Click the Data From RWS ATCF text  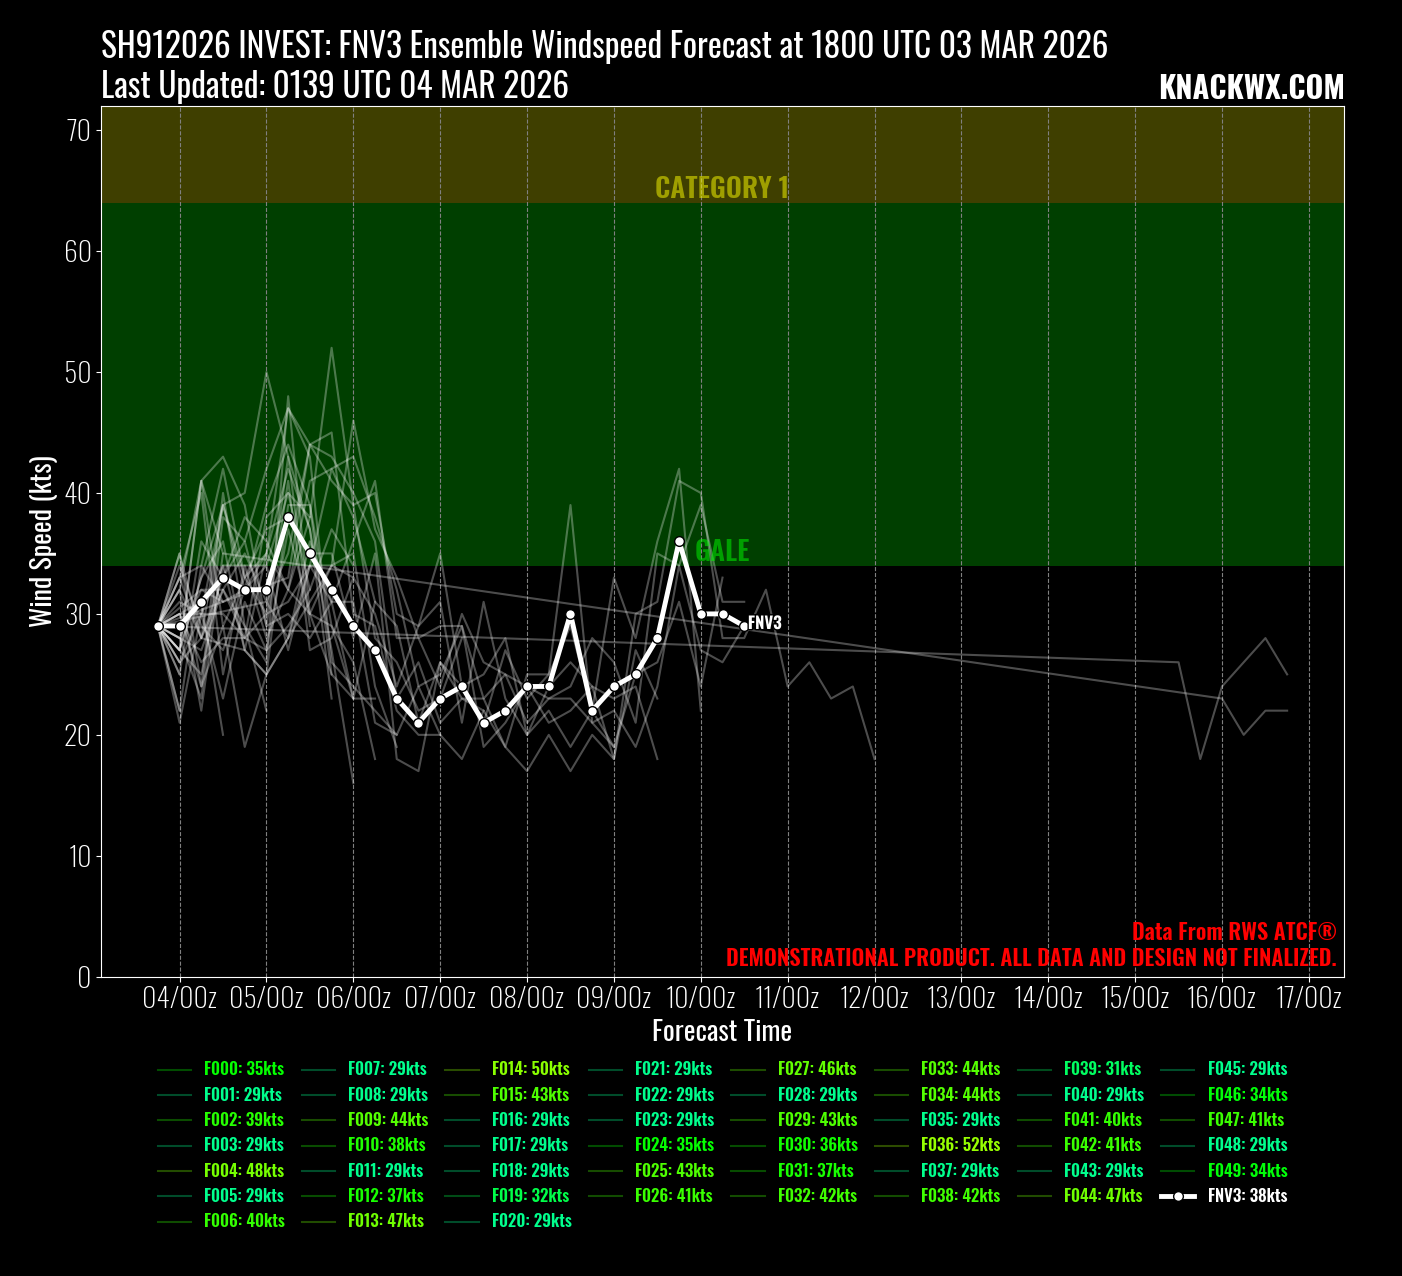pos(1233,932)
